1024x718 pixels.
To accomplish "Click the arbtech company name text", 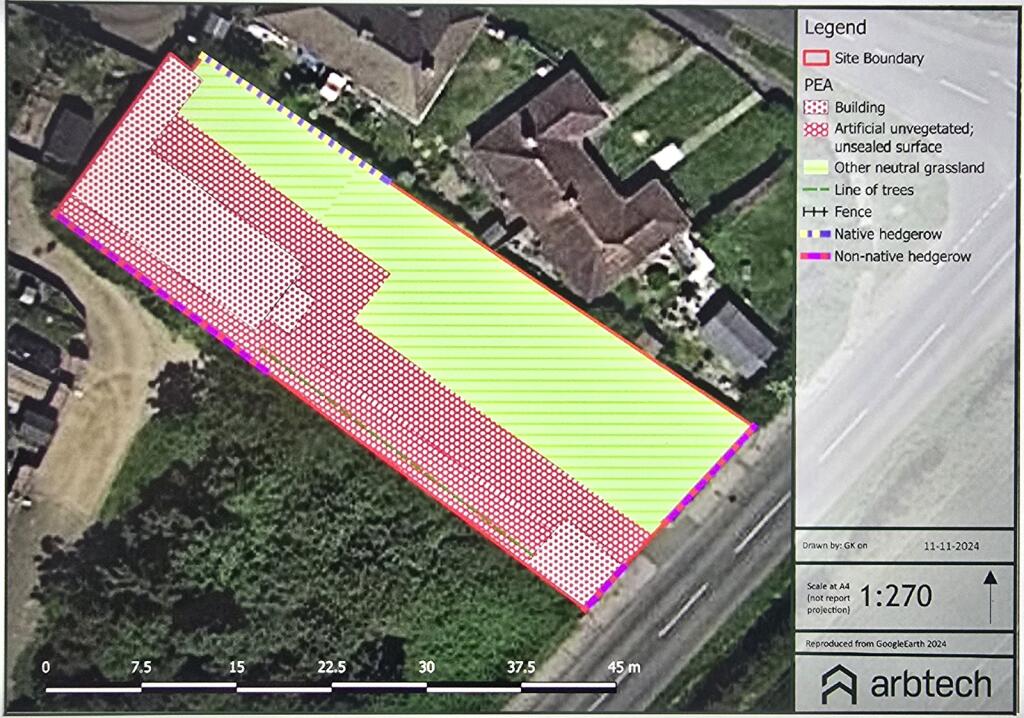I will pos(930,685).
